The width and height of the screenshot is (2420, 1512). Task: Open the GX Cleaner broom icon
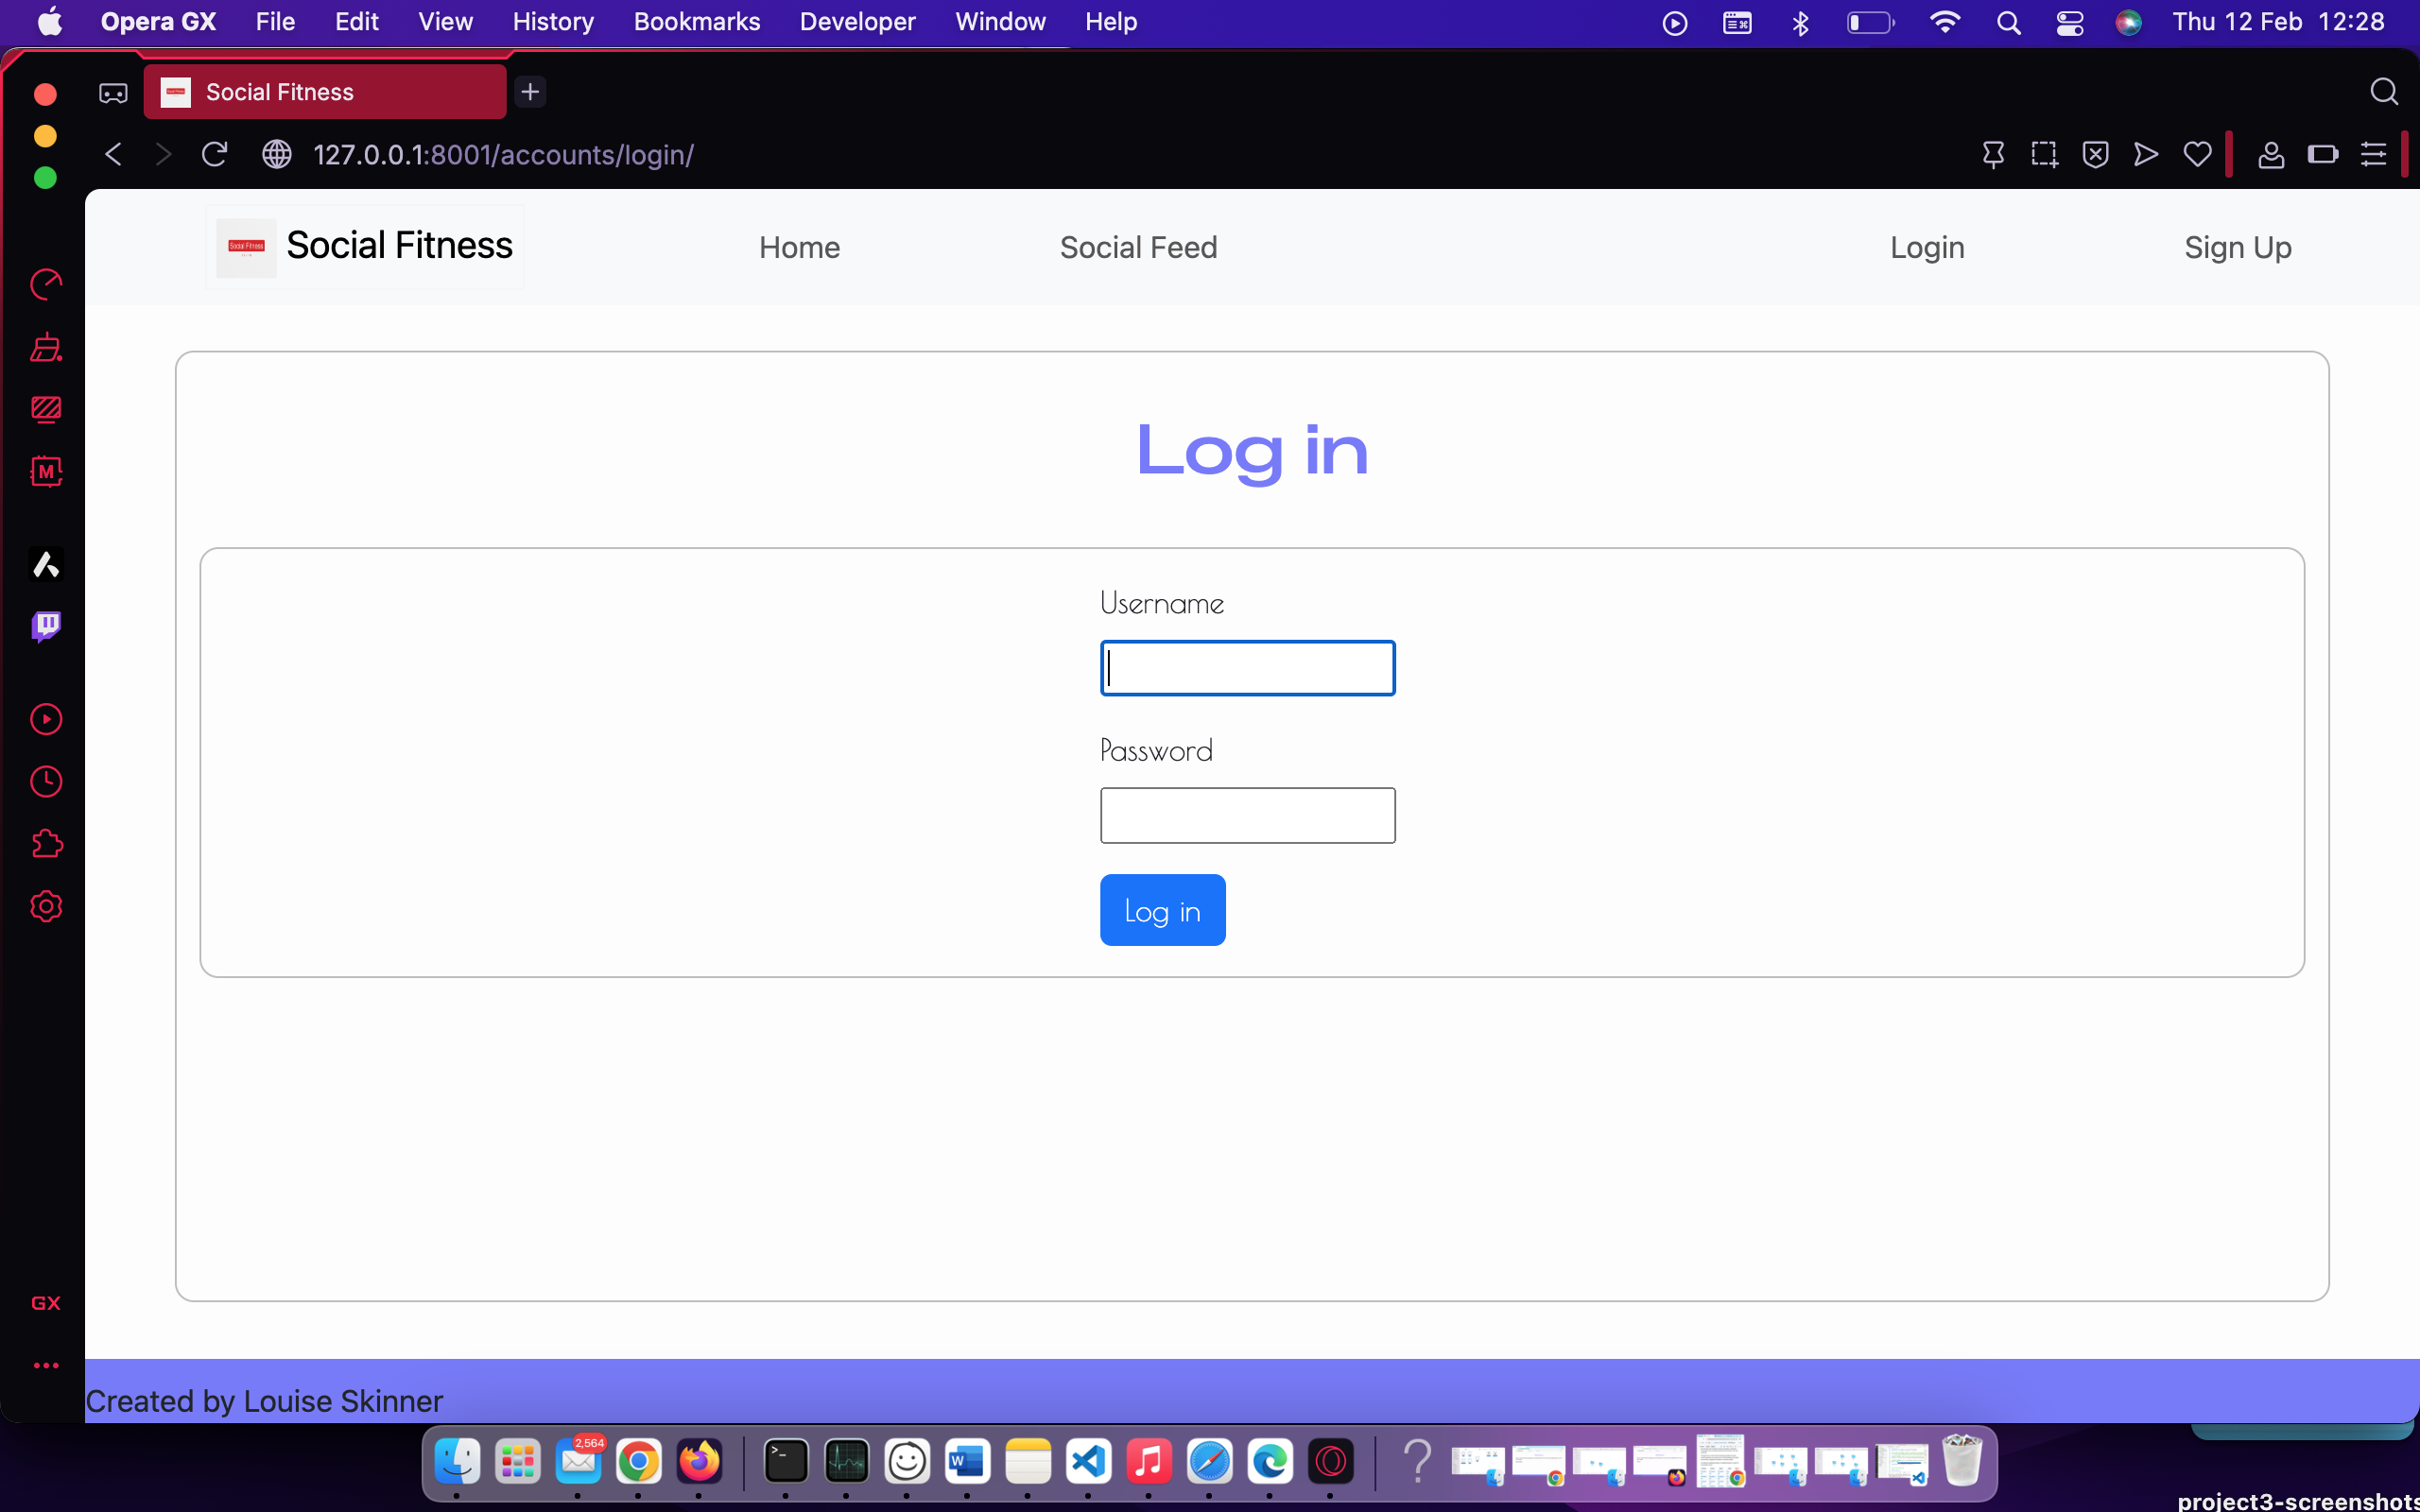[x=46, y=347]
